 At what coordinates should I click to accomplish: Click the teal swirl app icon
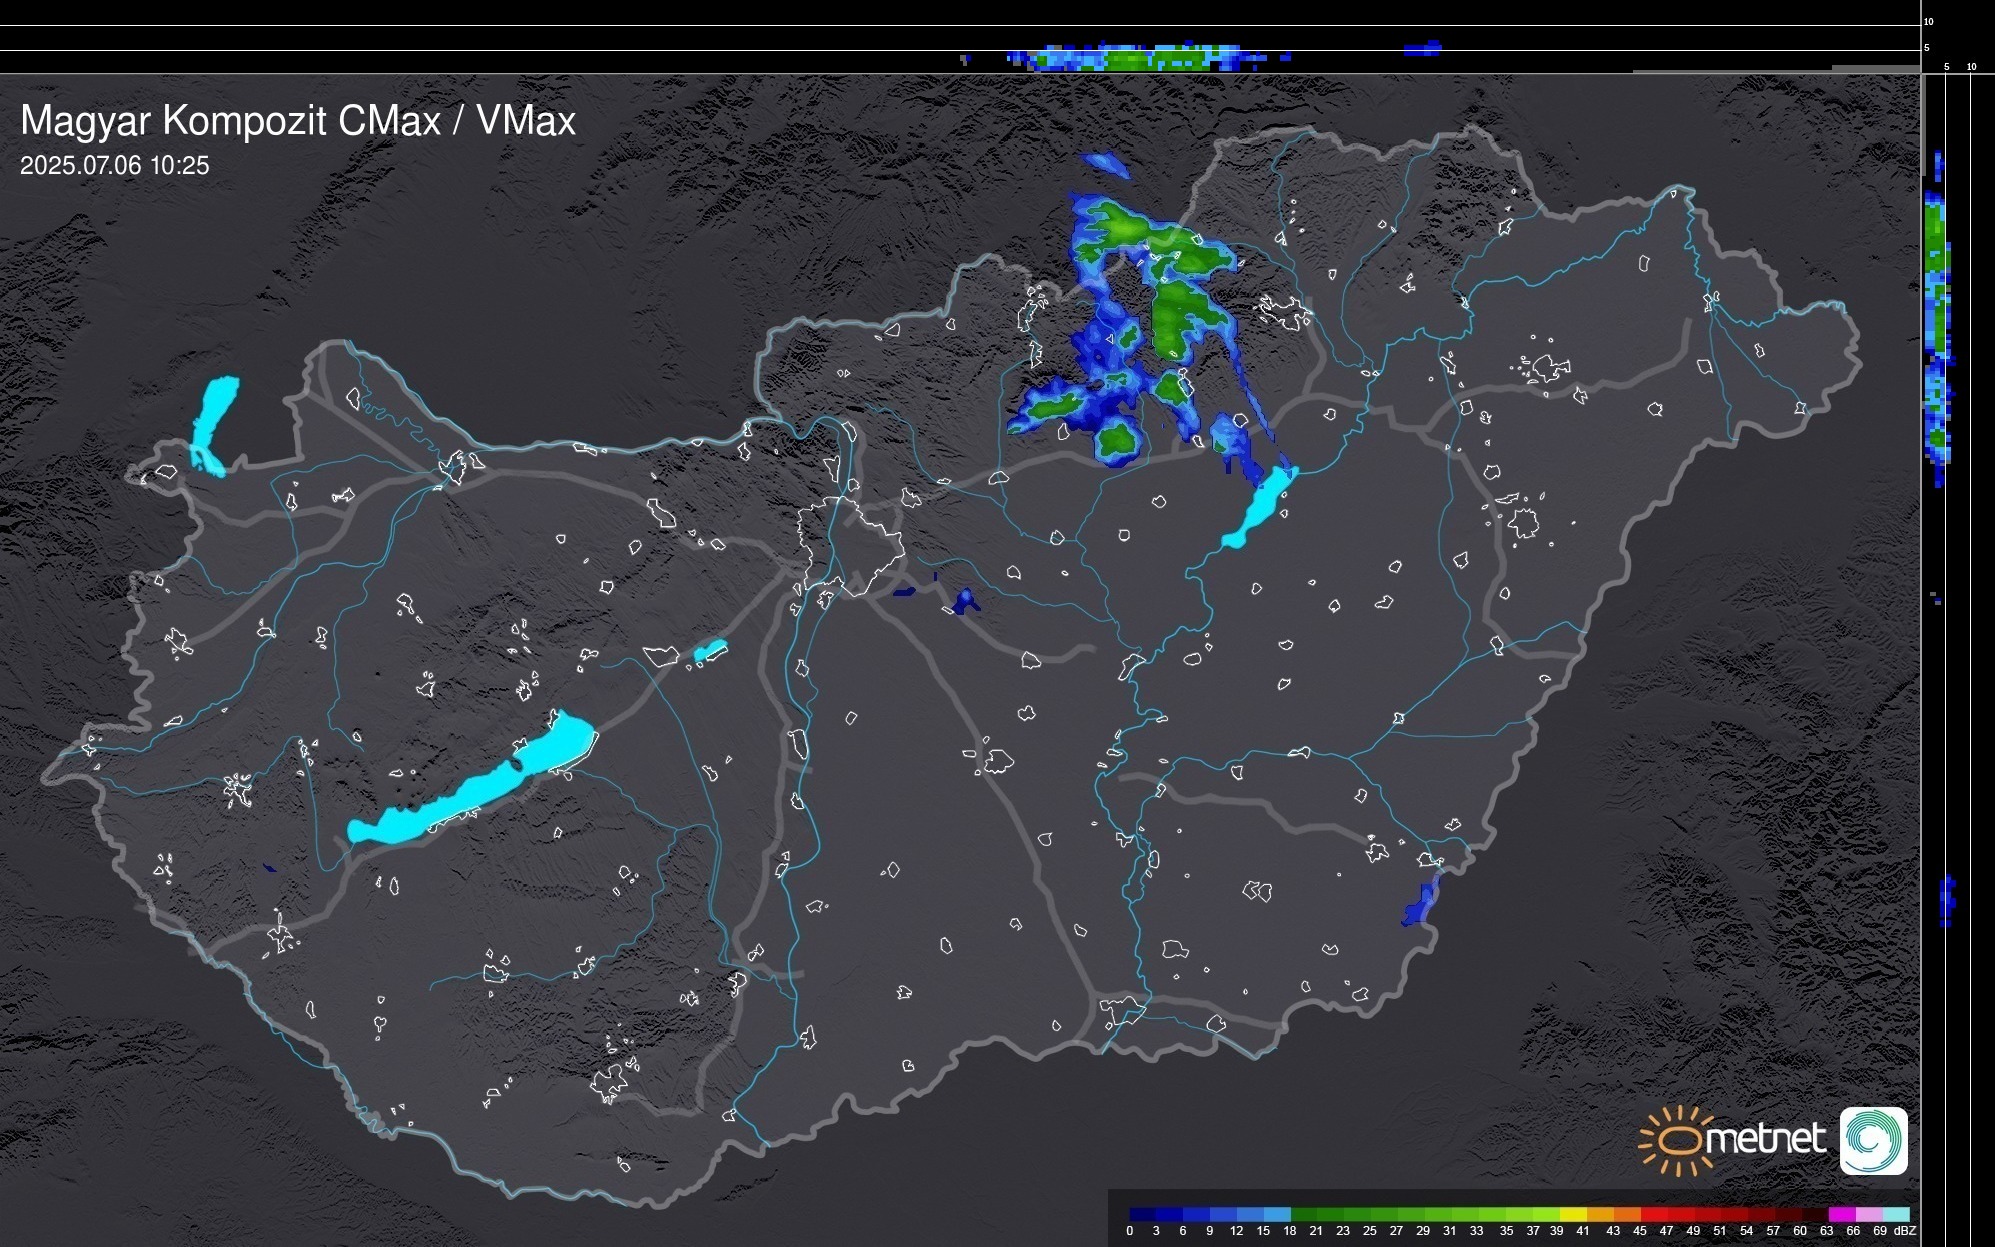tap(1873, 1141)
